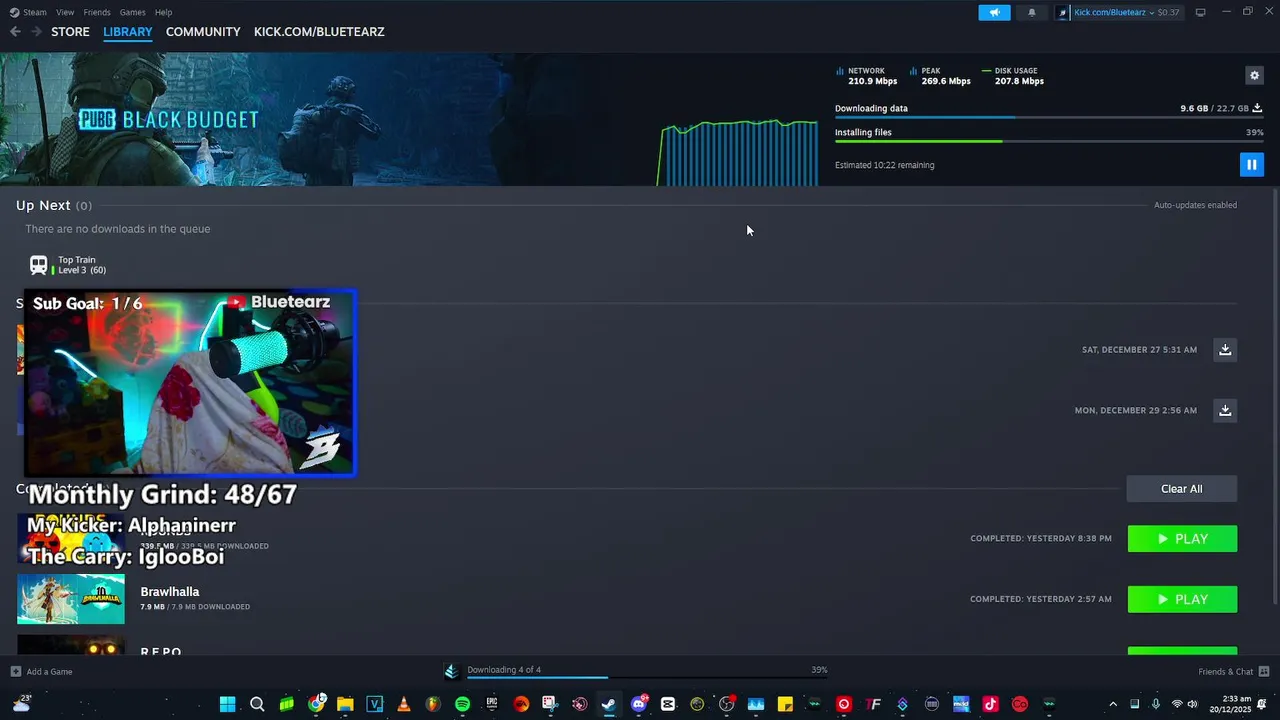Click the Add a Game label
The width and height of the screenshot is (1280, 720).
point(50,672)
